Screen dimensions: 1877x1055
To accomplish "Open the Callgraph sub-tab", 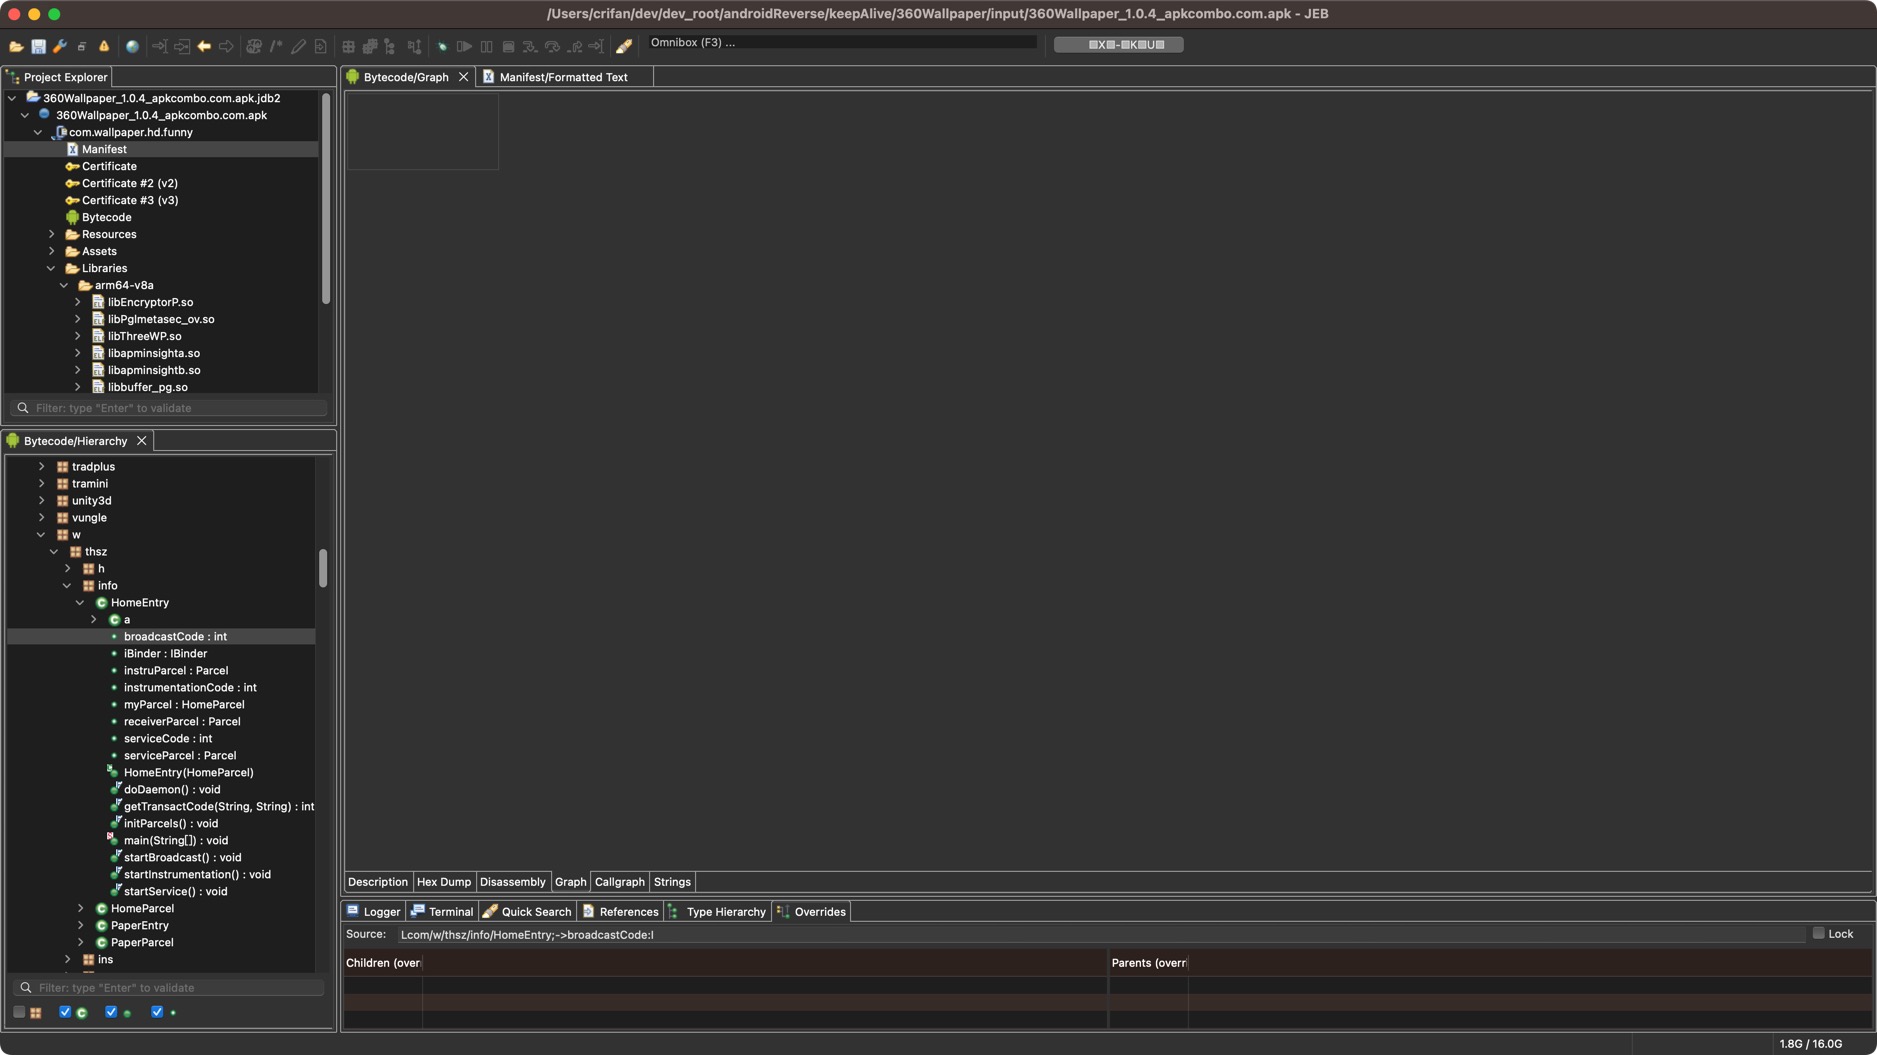I will point(619,882).
